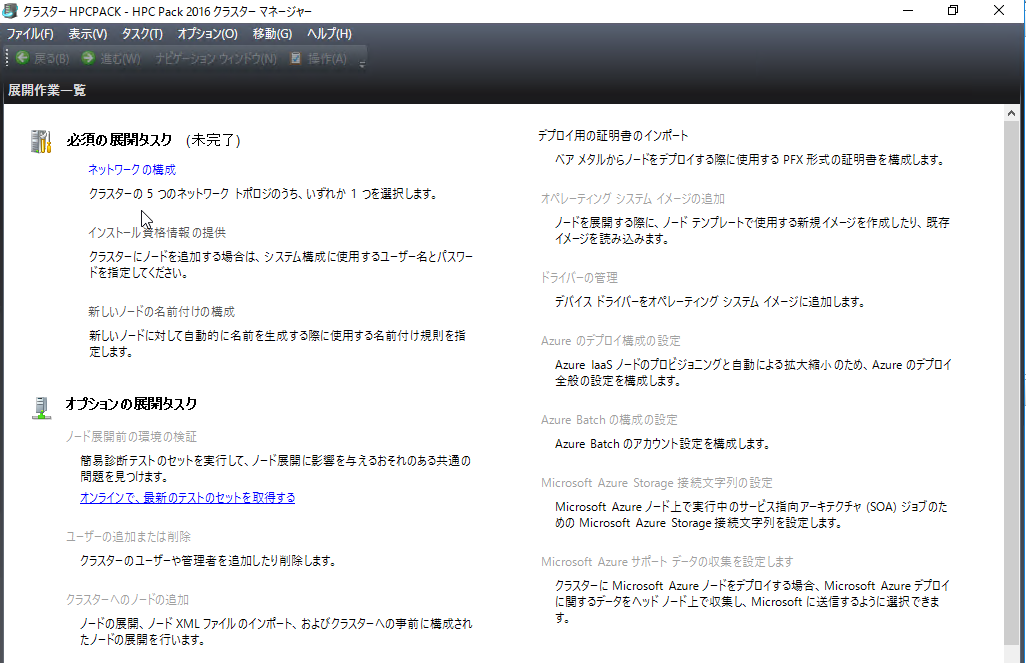Screen dimensions: 1026x663
Task: Click the required deployment tasks tools icon
Action: pos(41,141)
